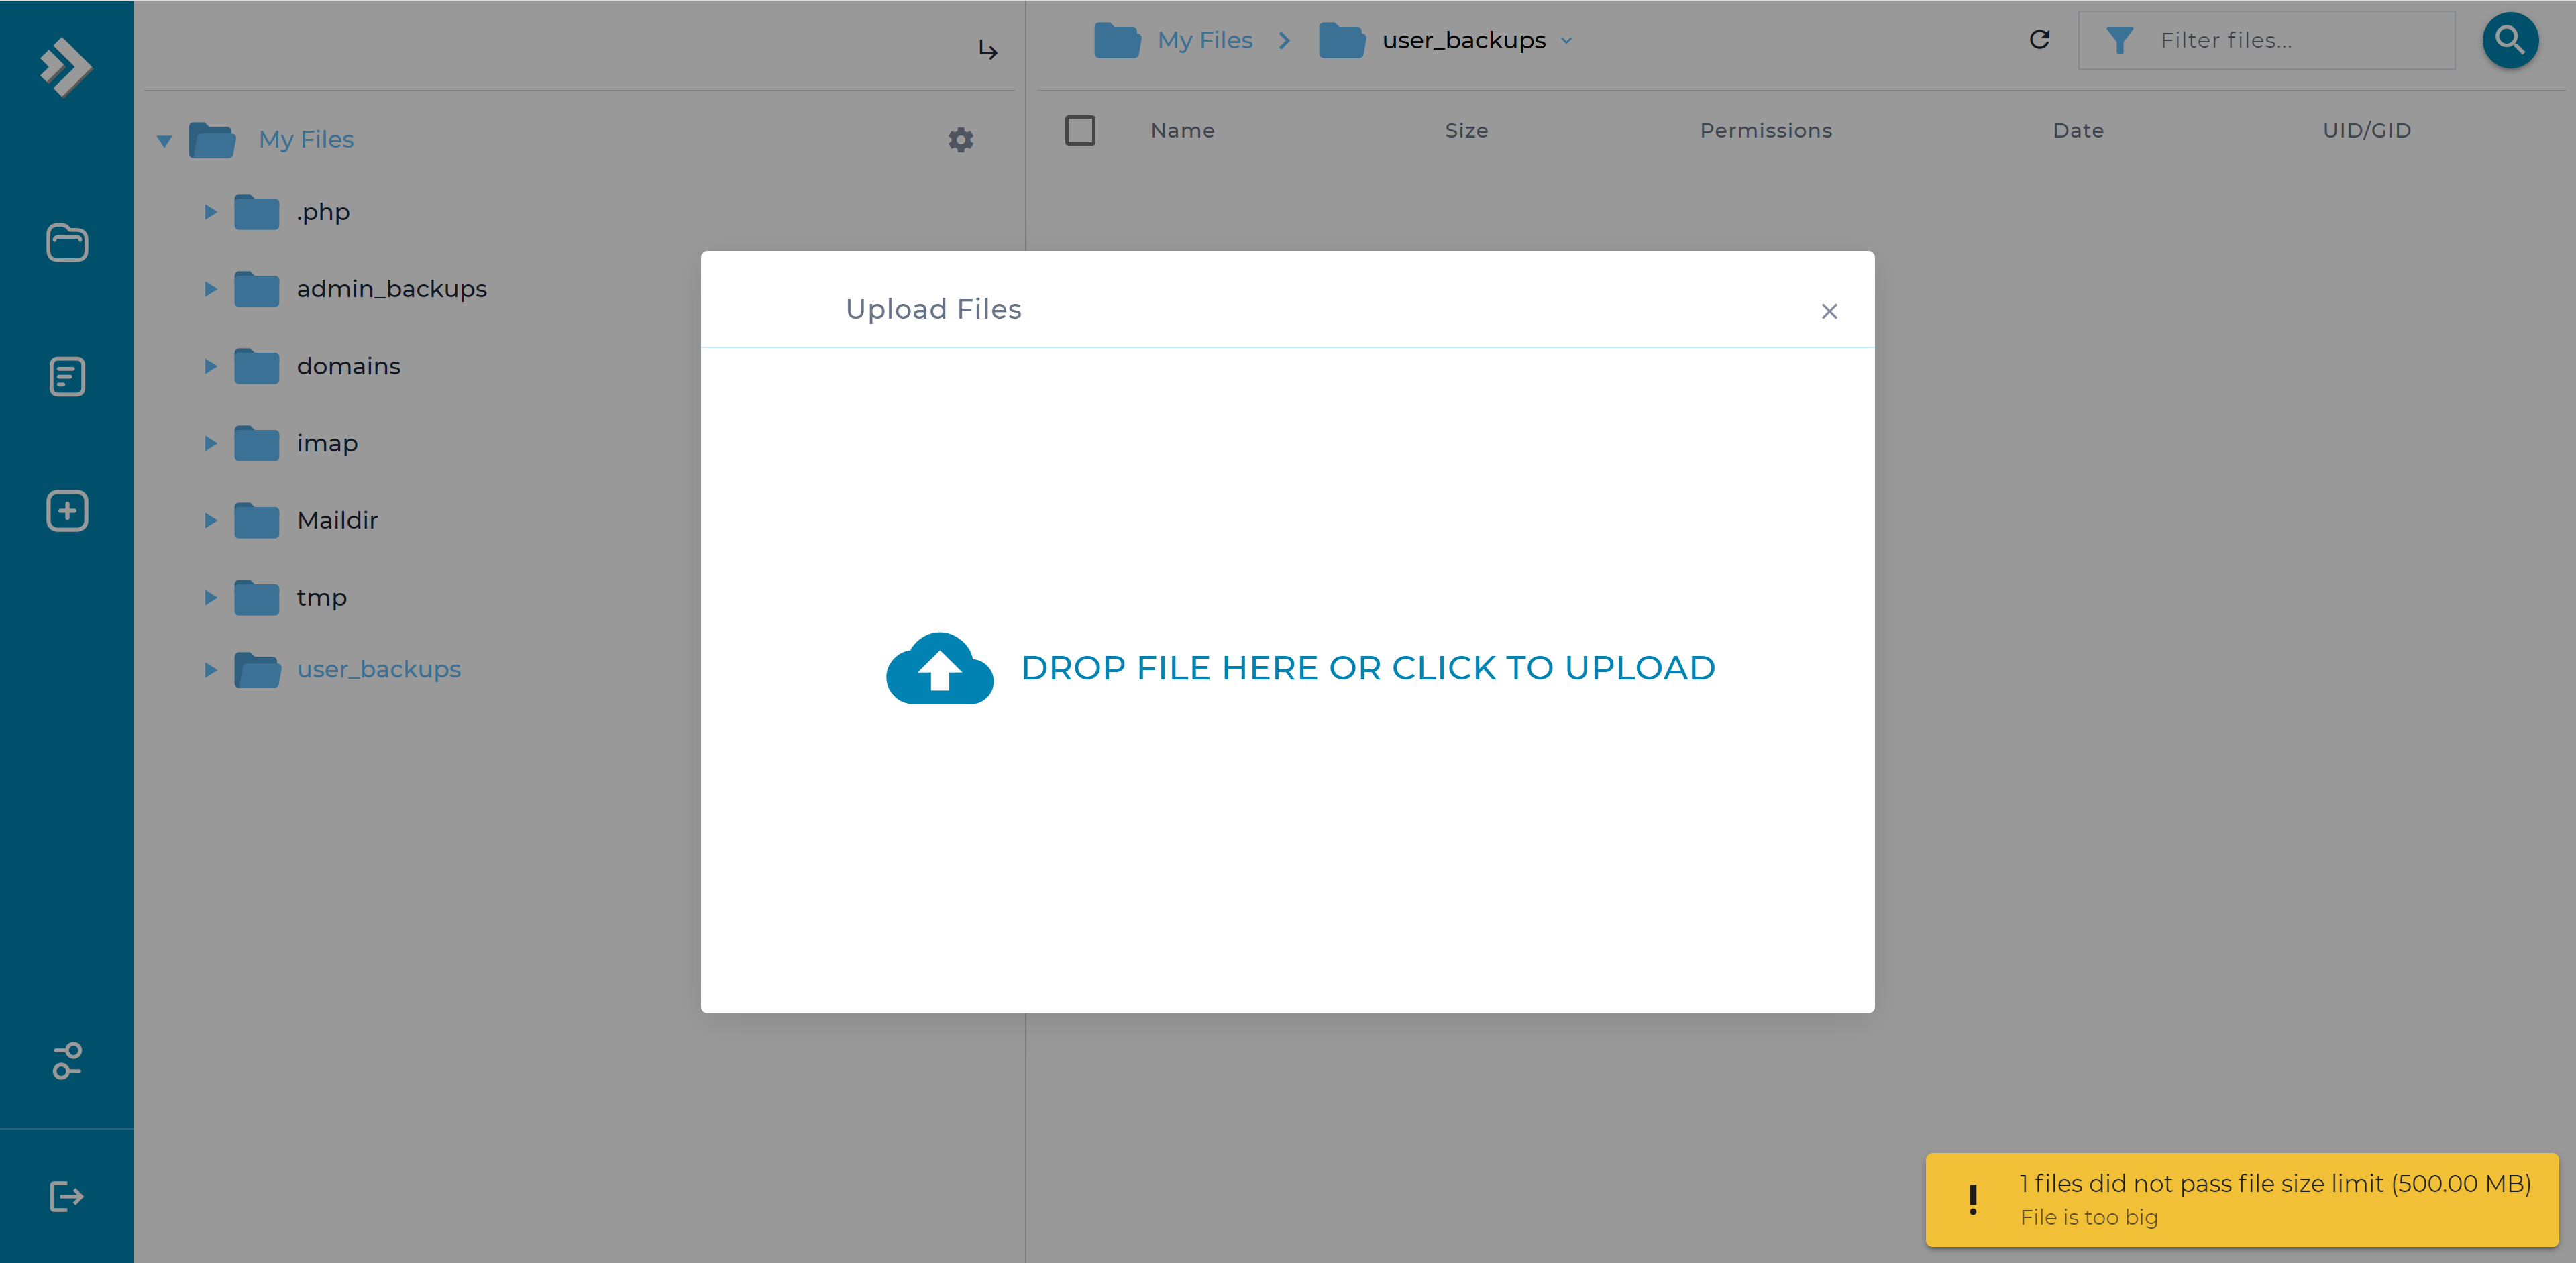The image size is (2576, 1263).
Task: Expand the user_backups folder in tree
Action: 210,669
